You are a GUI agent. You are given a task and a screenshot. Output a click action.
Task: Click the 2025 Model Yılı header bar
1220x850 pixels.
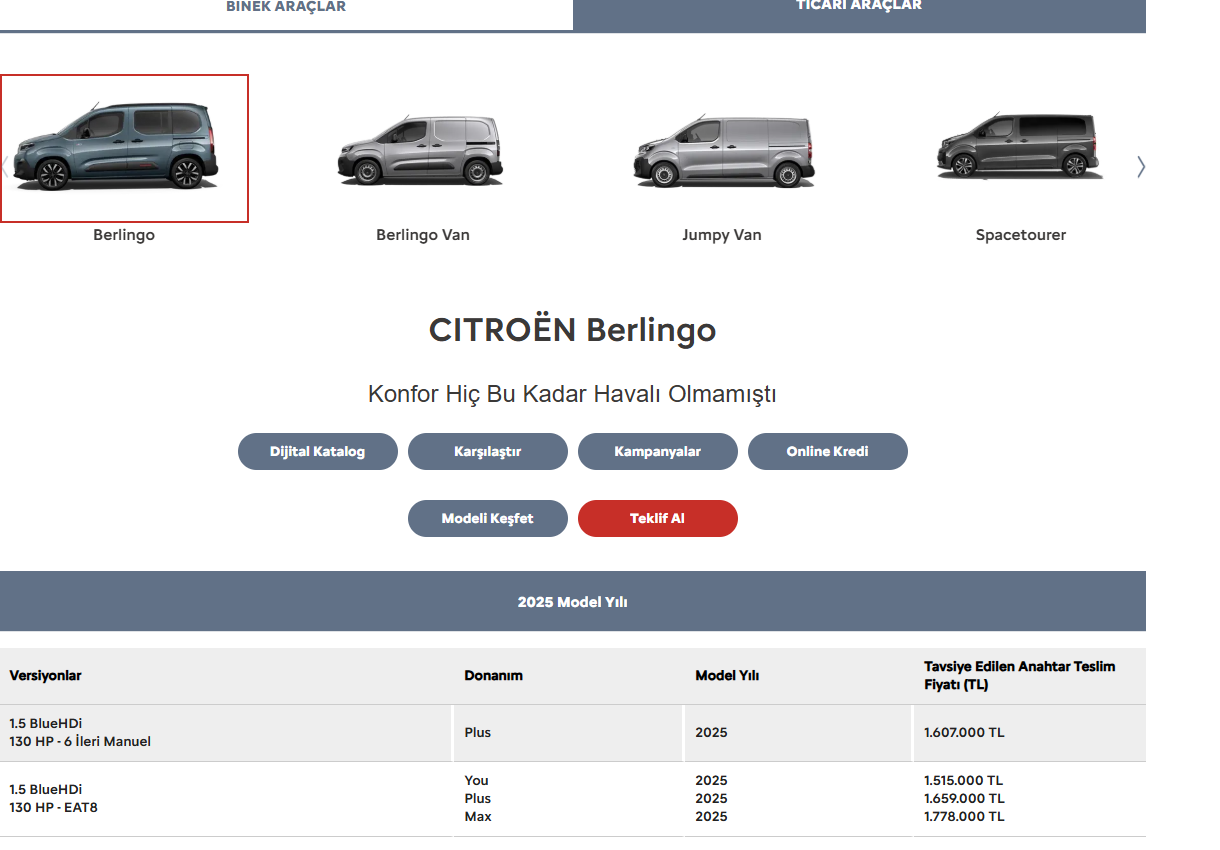tap(573, 601)
